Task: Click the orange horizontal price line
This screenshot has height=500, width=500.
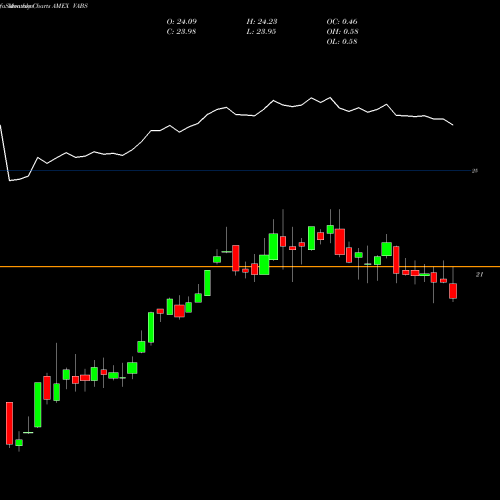Action: click(250, 267)
